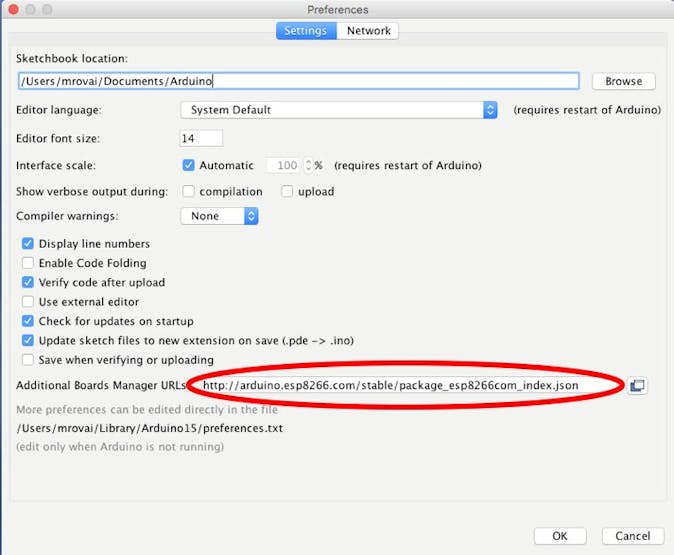This screenshot has height=555, width=674.
Task: Open the Additional Boards Manager URLs editor icon
Action: [637, 385]
